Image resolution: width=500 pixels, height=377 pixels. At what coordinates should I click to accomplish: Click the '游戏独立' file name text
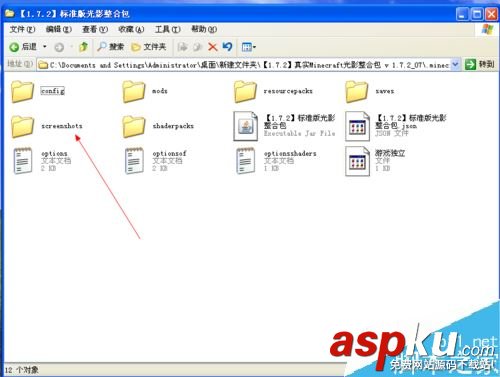[390, 153]
